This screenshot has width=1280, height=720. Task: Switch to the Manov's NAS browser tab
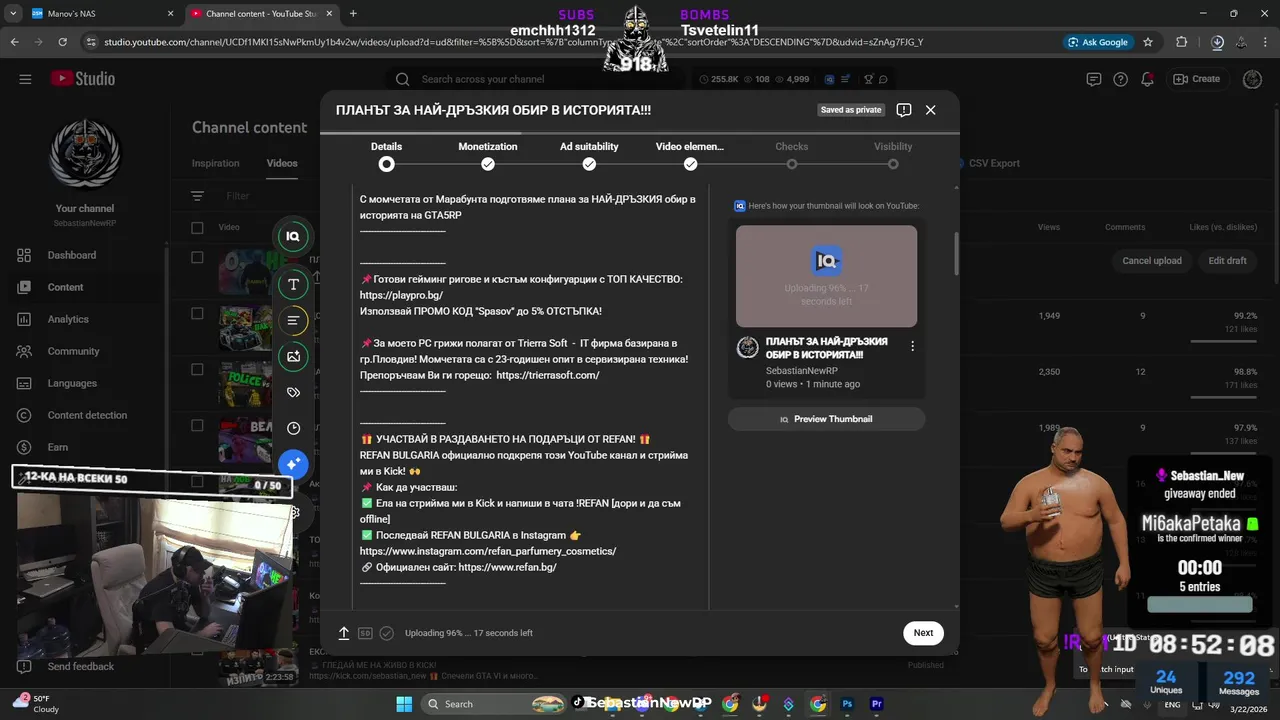click(100, 14)
